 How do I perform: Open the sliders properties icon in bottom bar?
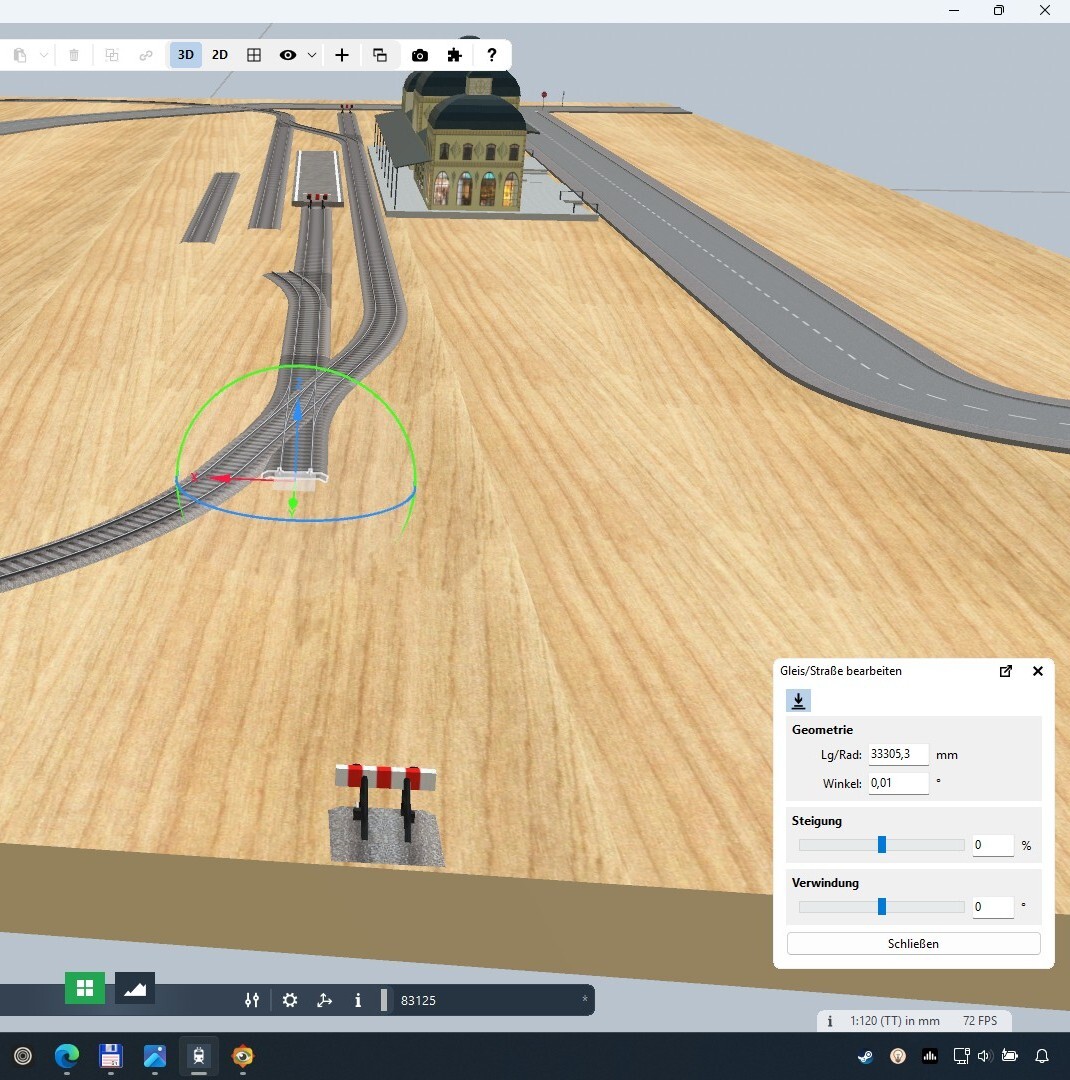[252, 1000]
